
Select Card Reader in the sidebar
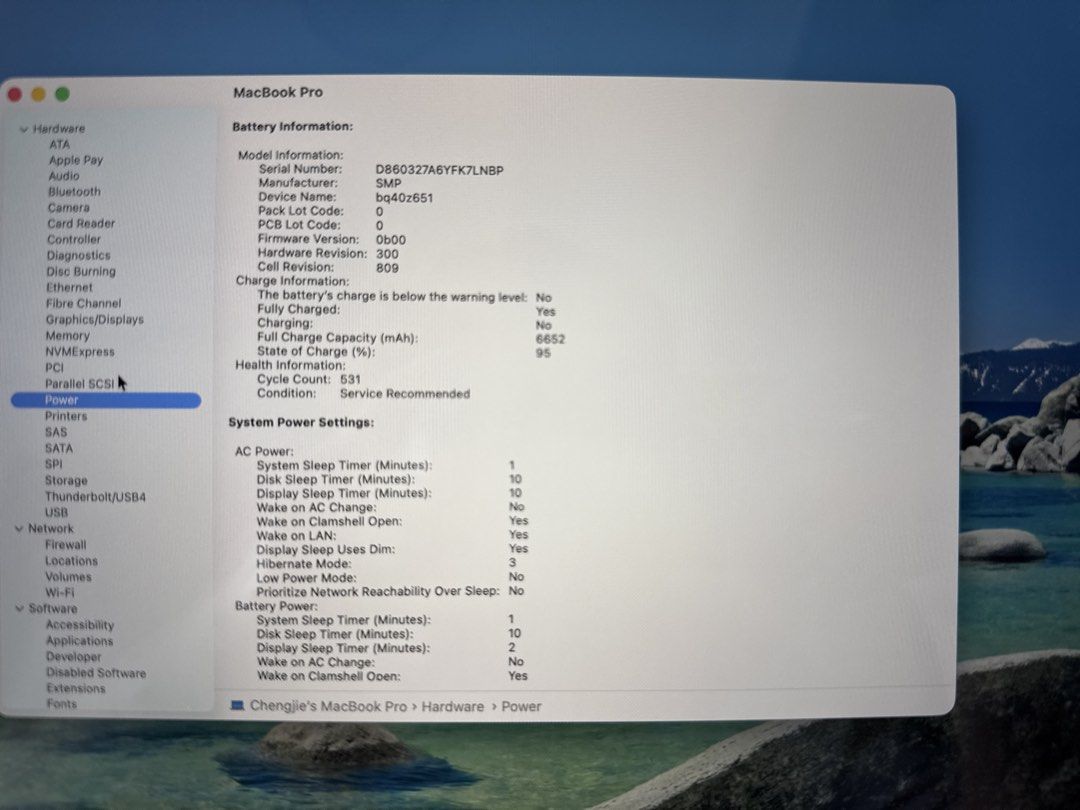[x=81, y=223]
